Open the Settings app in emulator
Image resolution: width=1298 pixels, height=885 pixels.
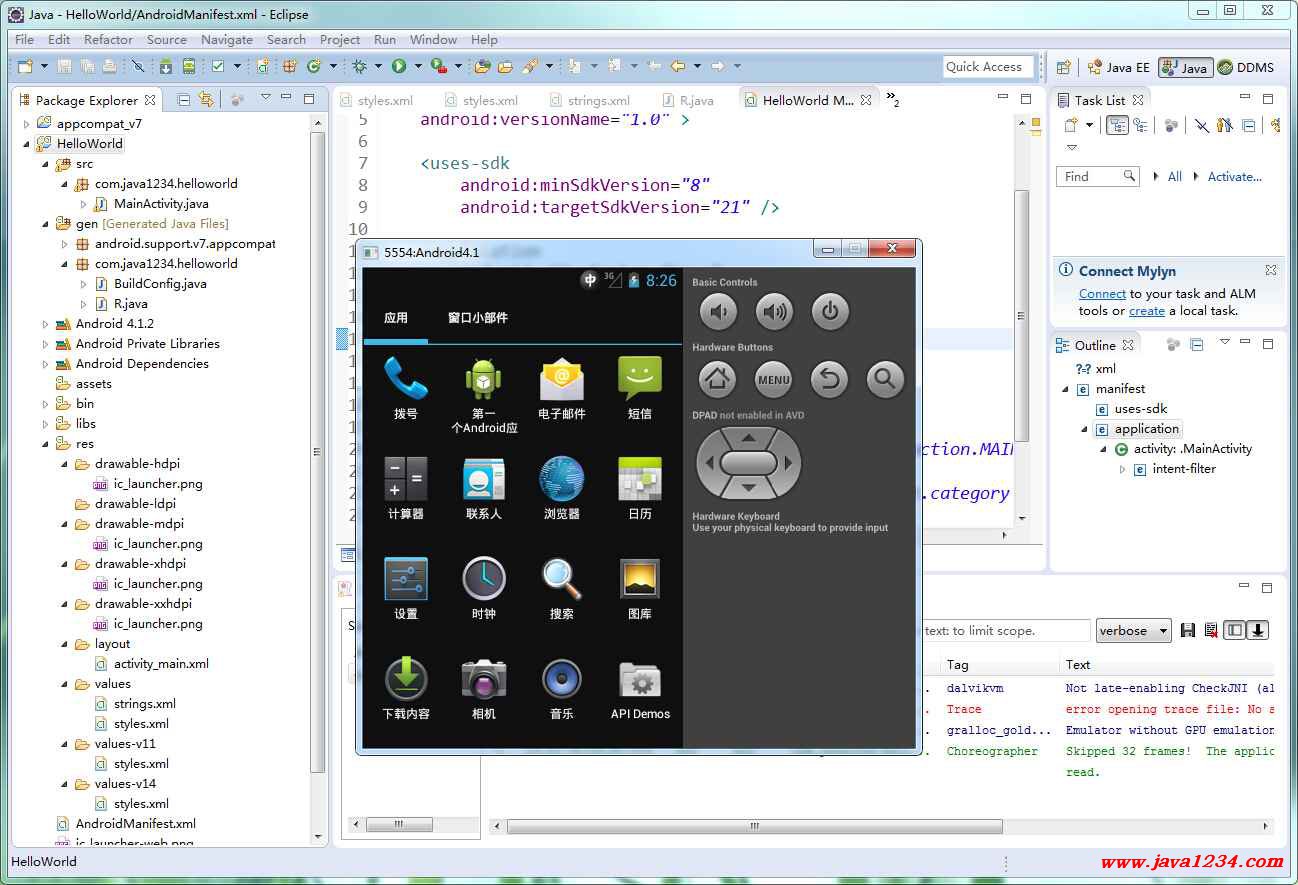tap(405, 588)
